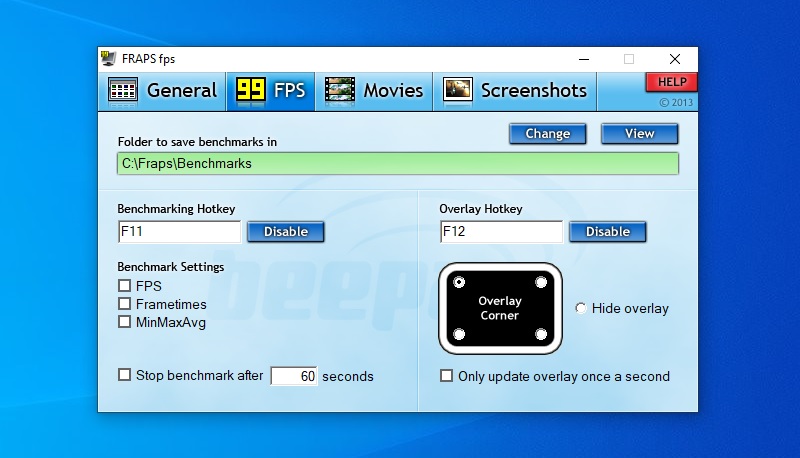The height and width of the screenshot is (458, 800).
Task: Enable the FPS benchmark checkbox
Action: pyautogui.click(x=124, y=286)
